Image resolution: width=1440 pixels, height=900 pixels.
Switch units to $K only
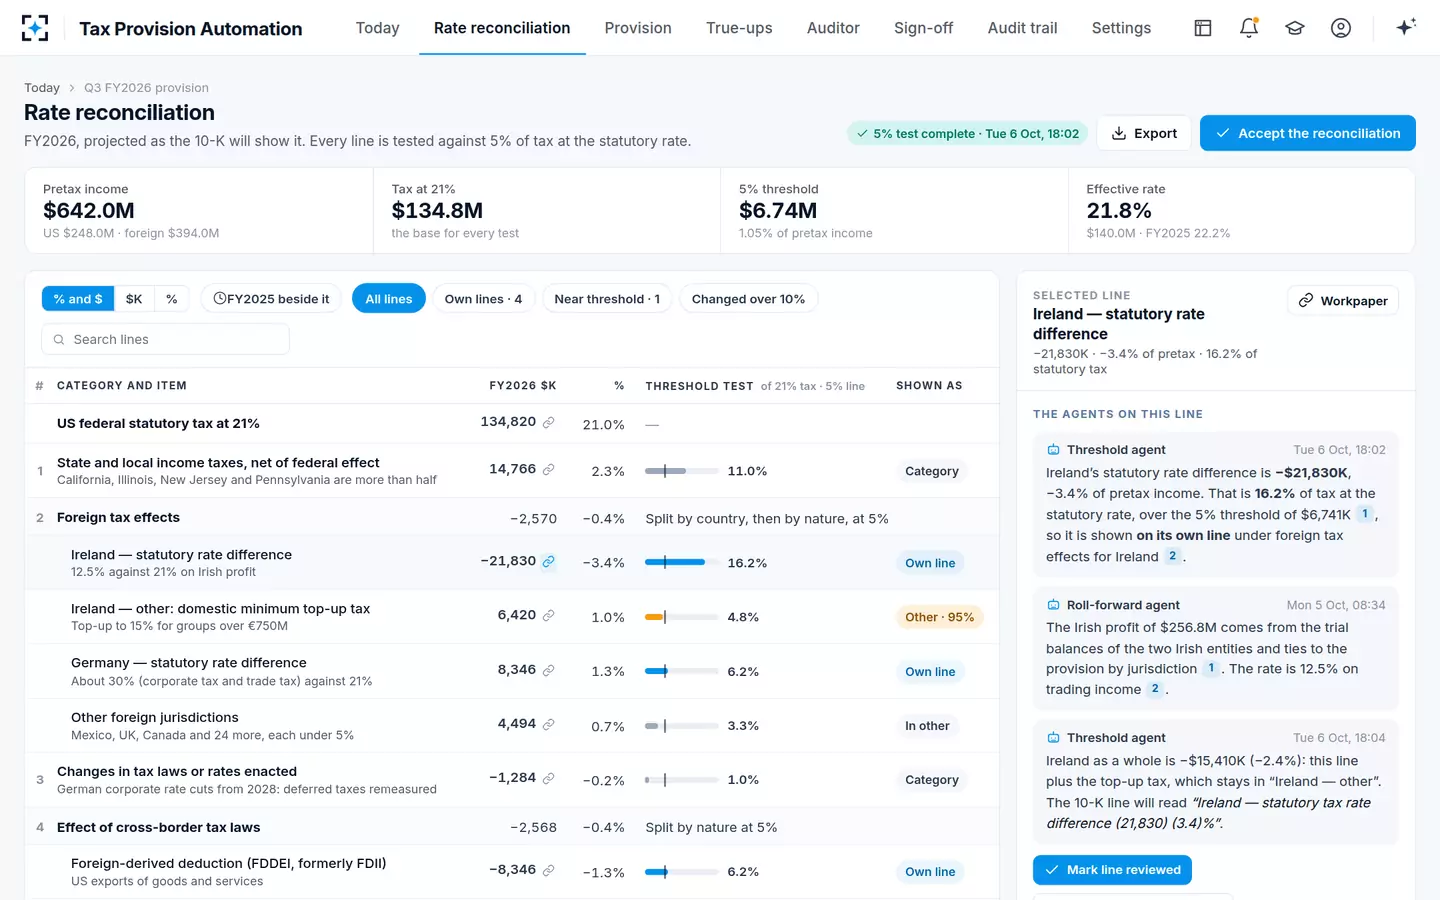(x=134, y=299)
